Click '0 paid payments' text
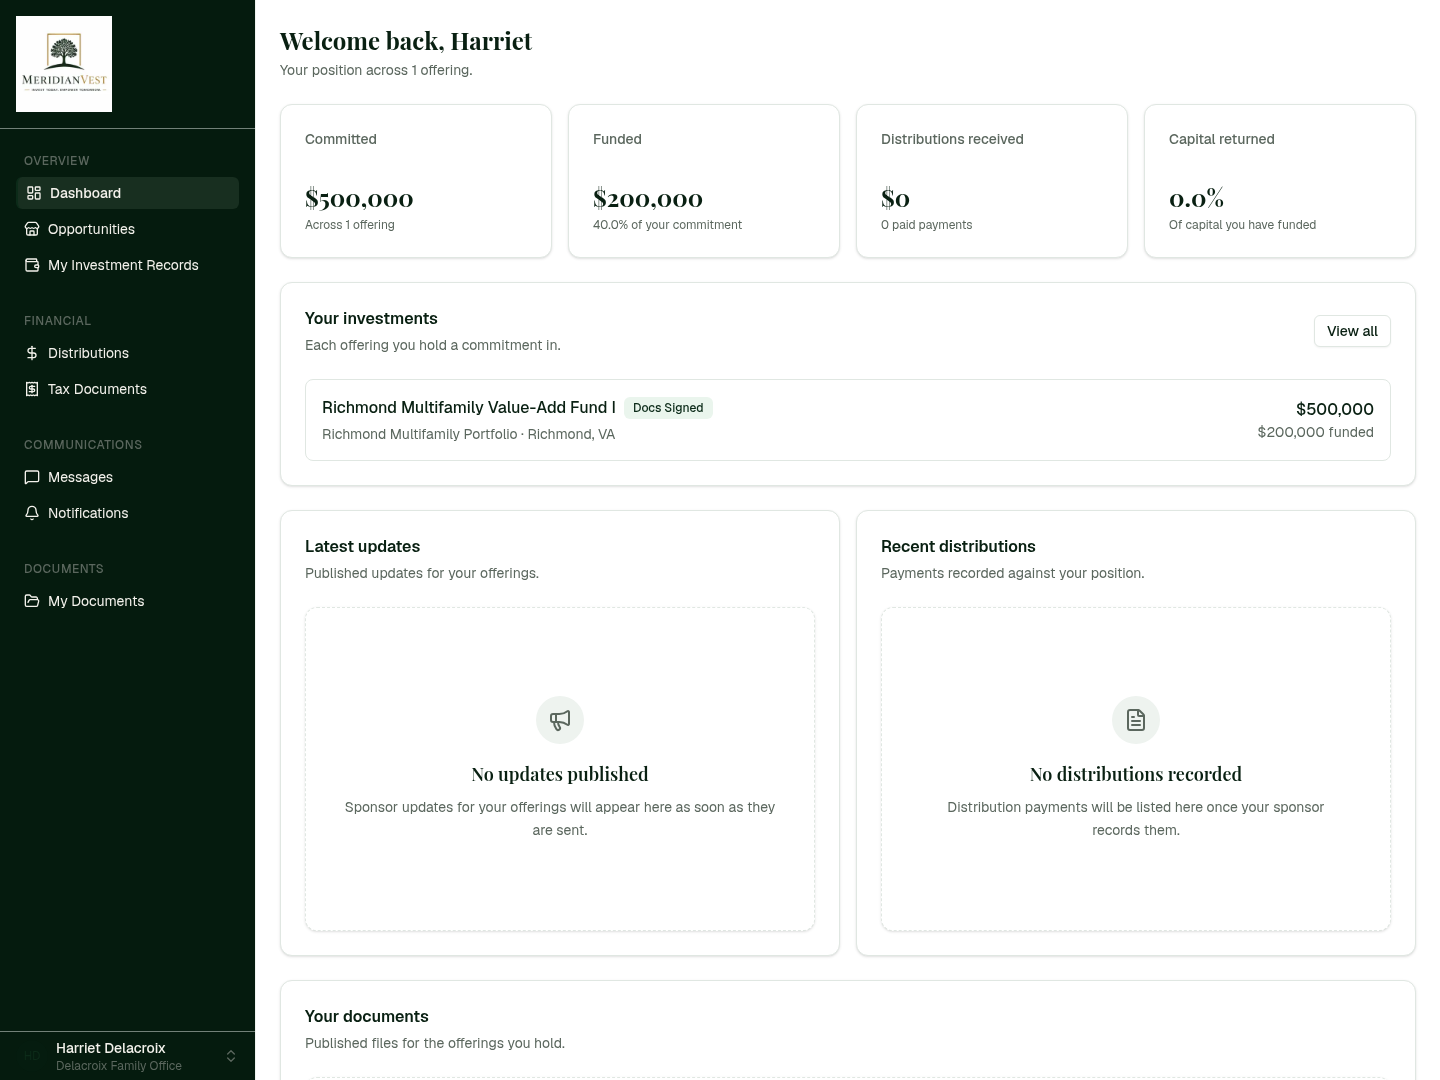This screenshot has height=1080, width=1440. tap(926, 225)
